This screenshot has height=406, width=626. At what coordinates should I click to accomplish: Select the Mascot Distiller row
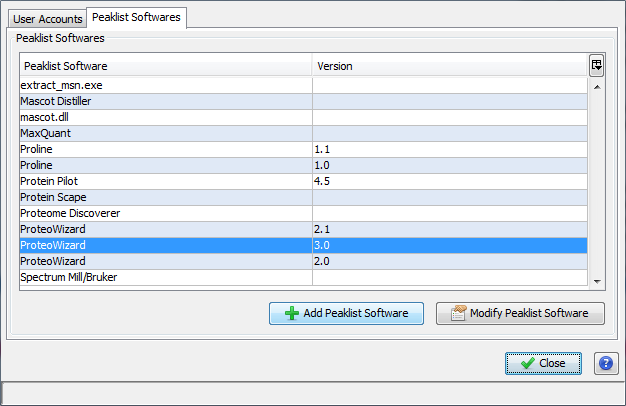point(303,101)
